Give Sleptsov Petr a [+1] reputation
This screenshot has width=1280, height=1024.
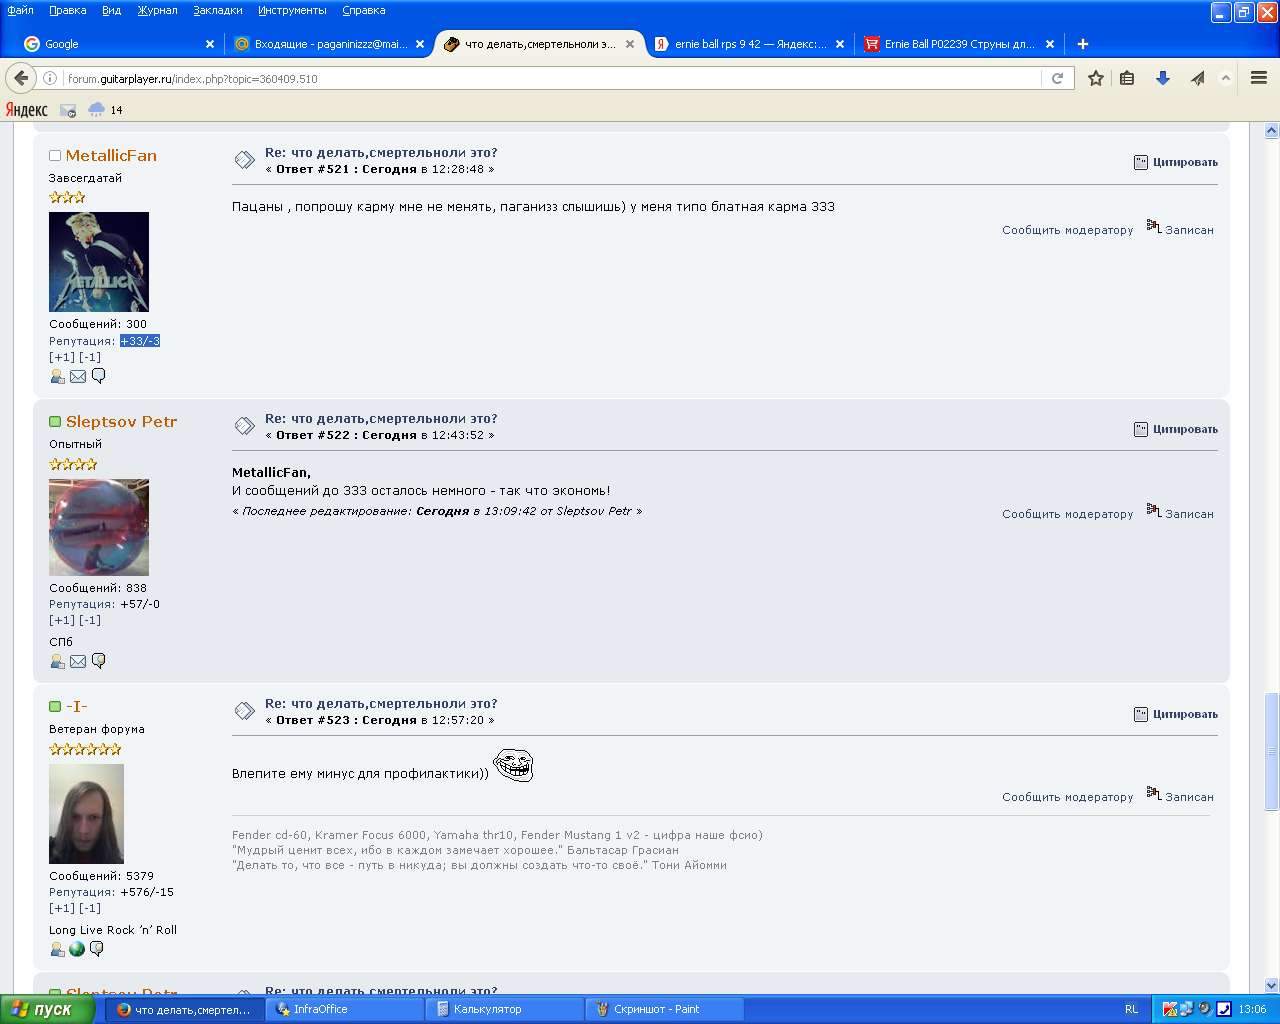(61, 620)
